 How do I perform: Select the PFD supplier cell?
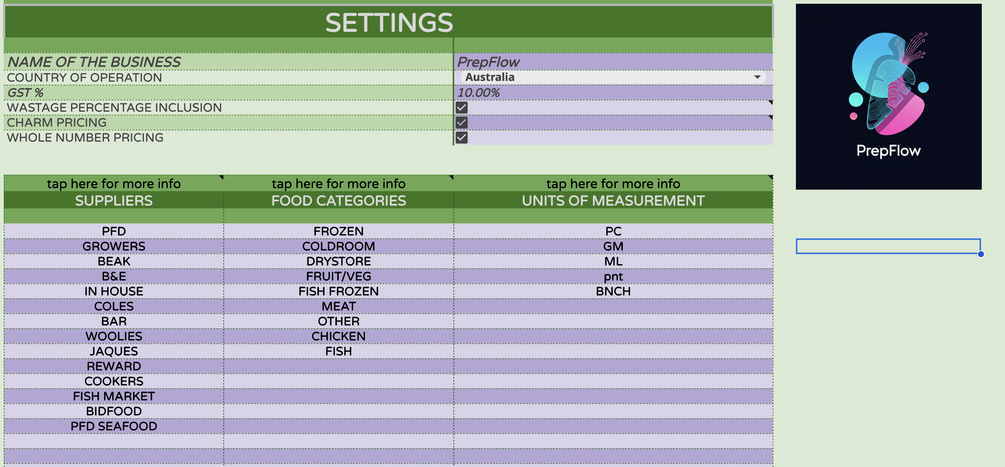coord(114,231)
